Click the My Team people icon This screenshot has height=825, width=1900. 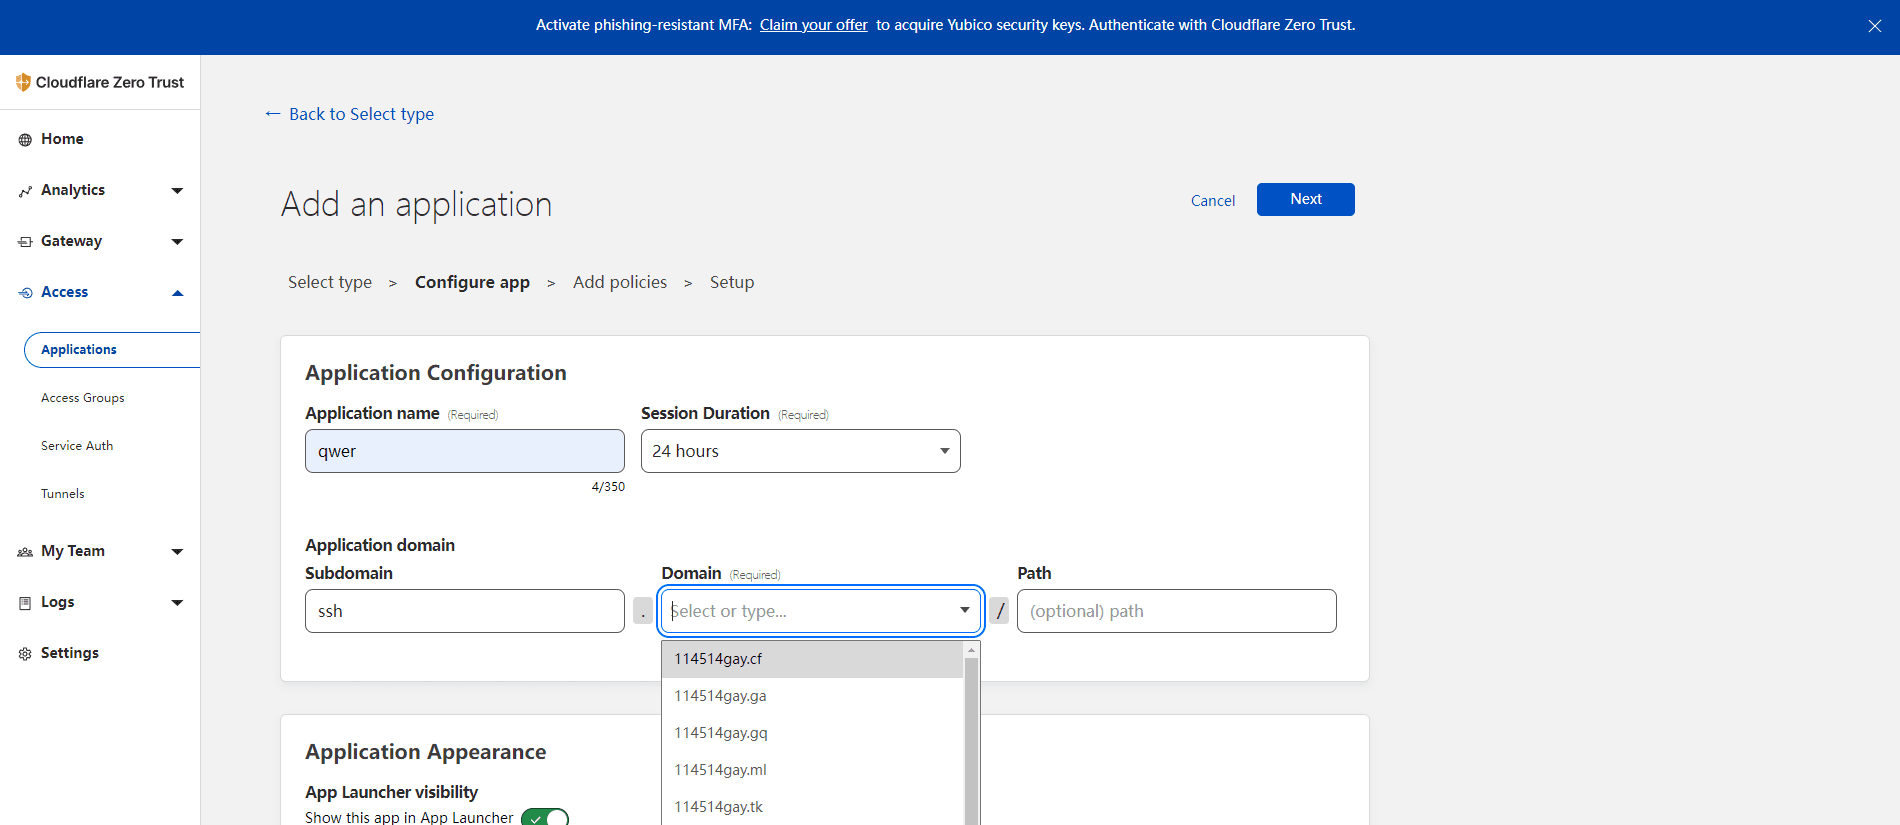(25, 552)
